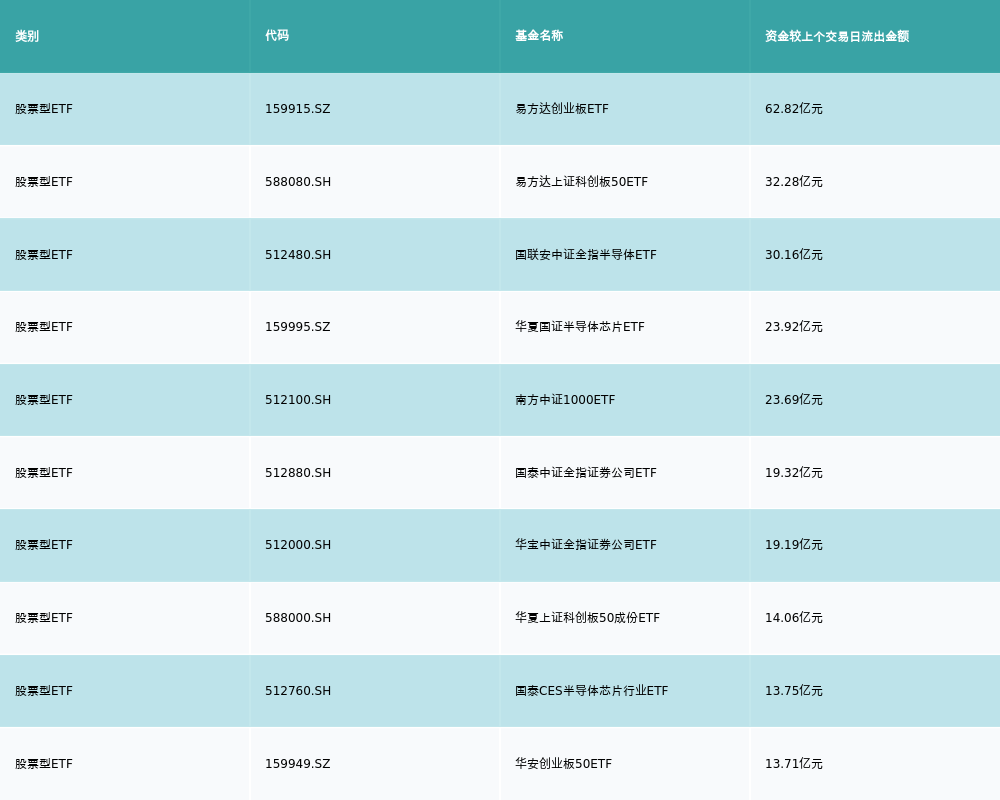
Task: Click fund name 南方中证1000ETF
Action: [x=565, y=400]
